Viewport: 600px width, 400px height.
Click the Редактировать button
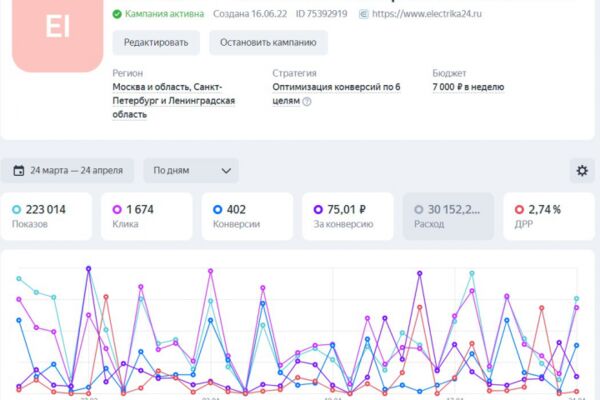coord(156,42)
